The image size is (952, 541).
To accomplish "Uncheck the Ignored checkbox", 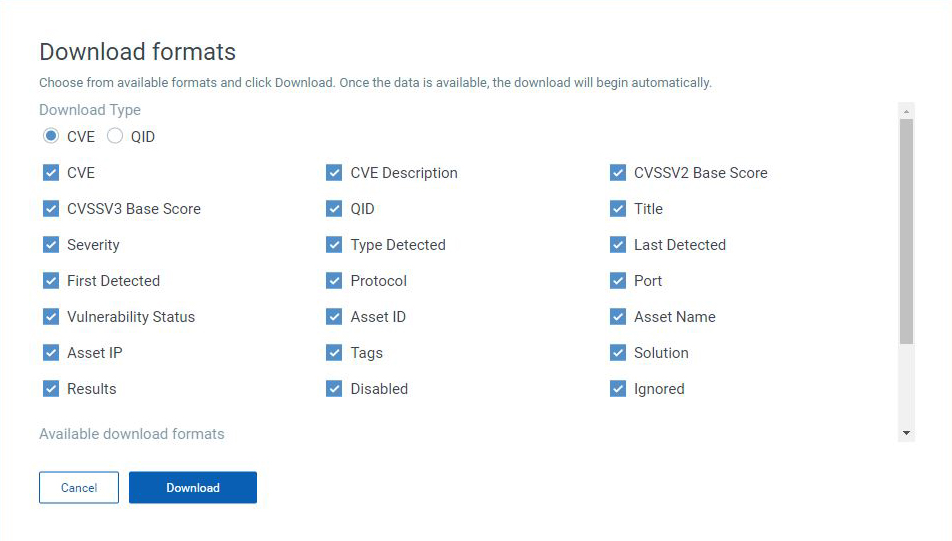I will 617,389.
